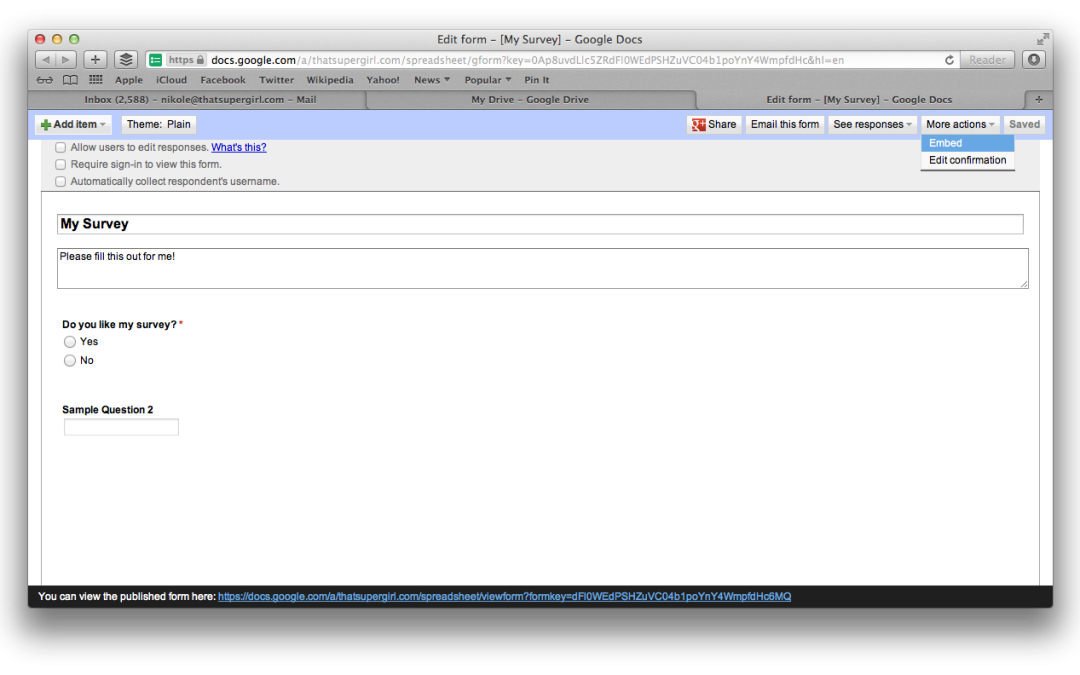Click the Reader button
Viewport: 1080px width, 675px height.
(x=987, y=60)
